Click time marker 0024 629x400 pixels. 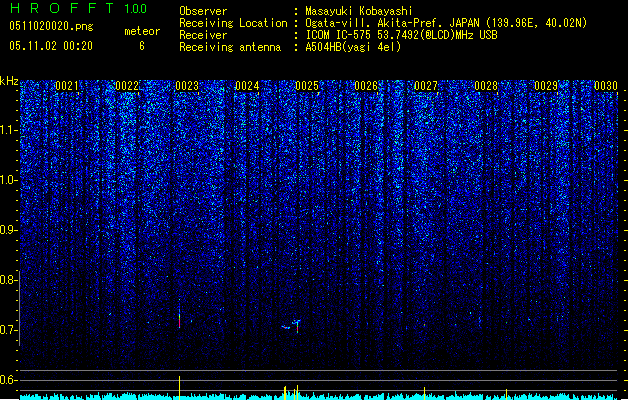pyautogui.click(x=247, y=86)
